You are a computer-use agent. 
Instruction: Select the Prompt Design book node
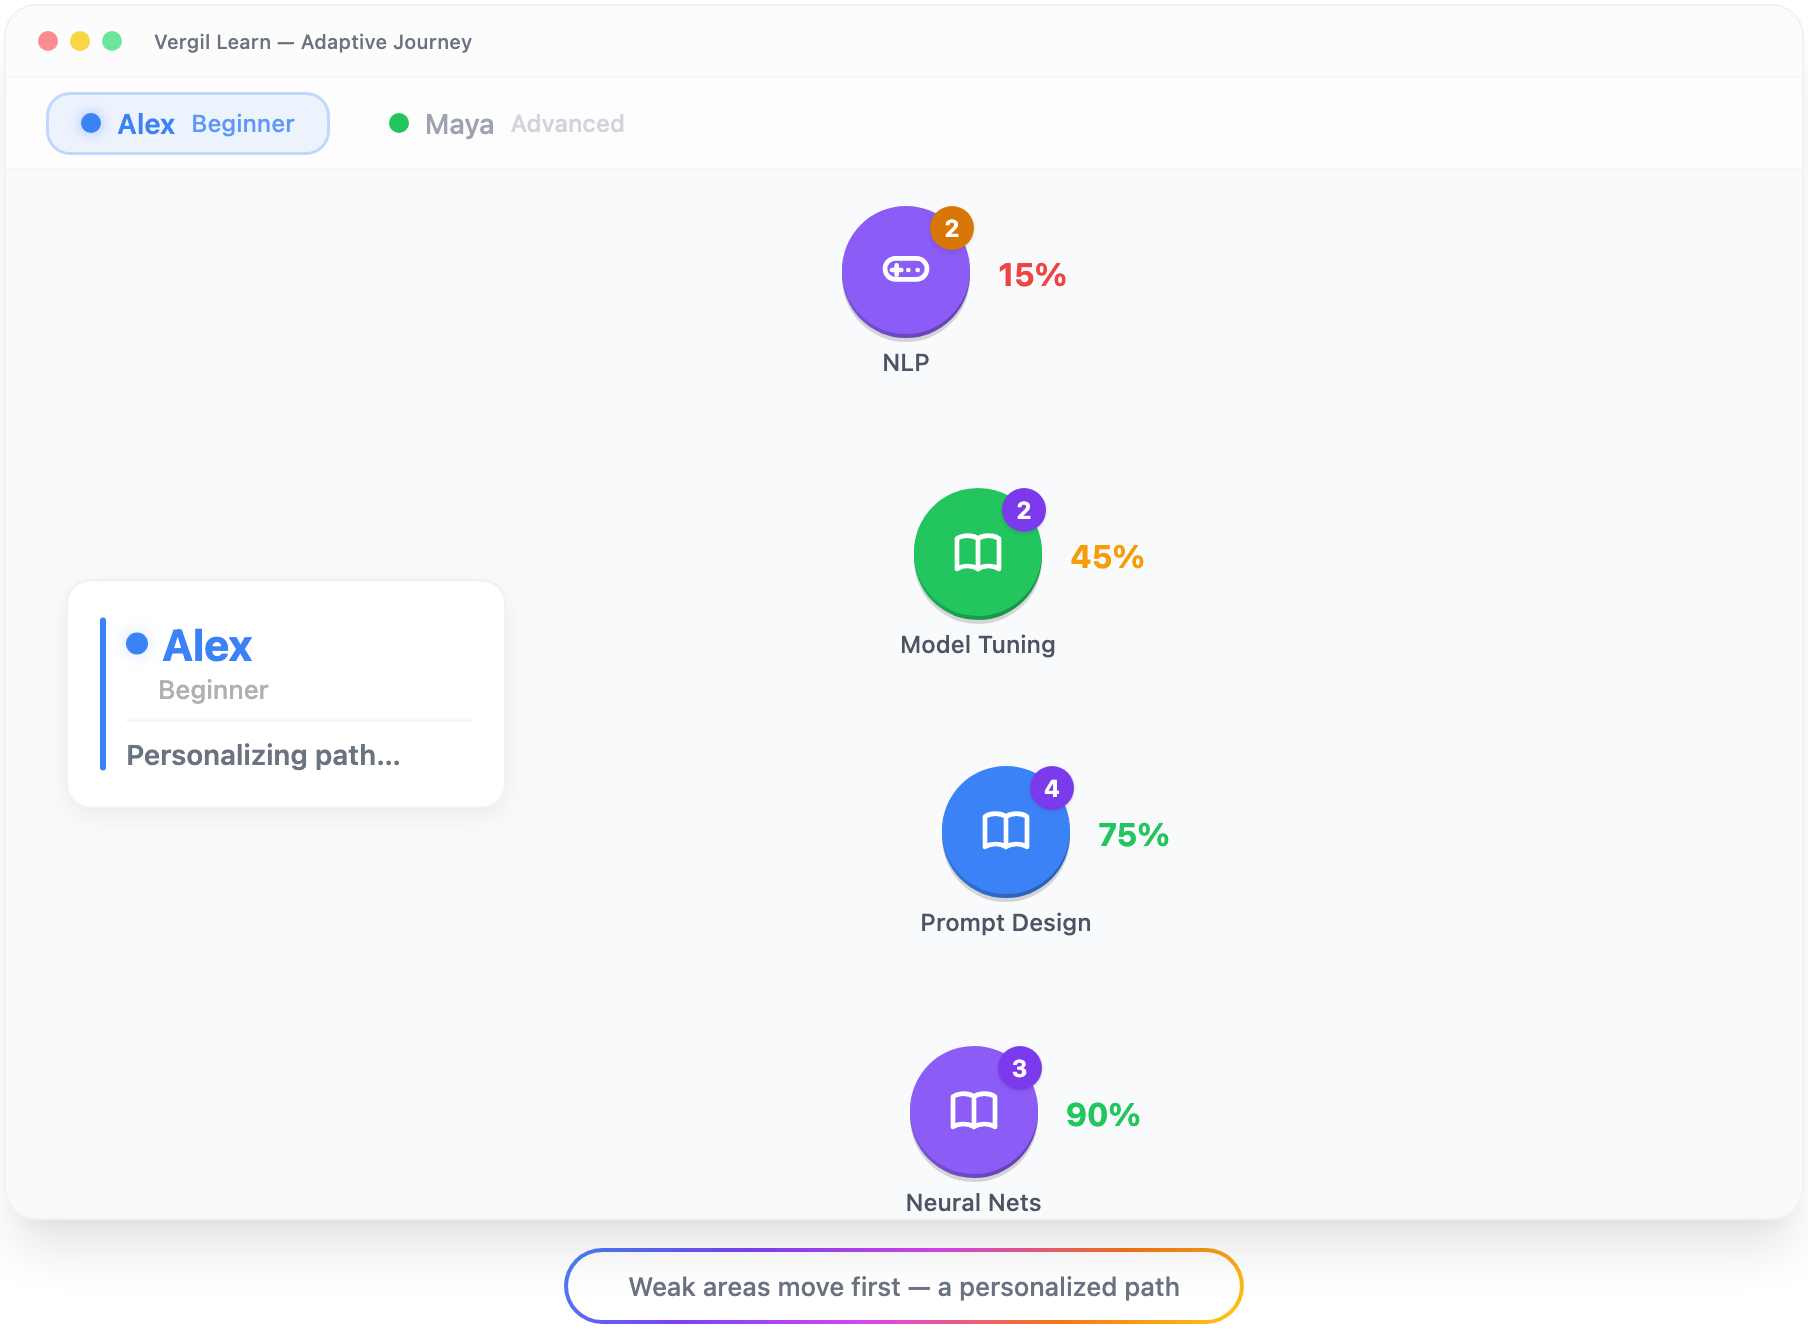[x=1005, y=830]
